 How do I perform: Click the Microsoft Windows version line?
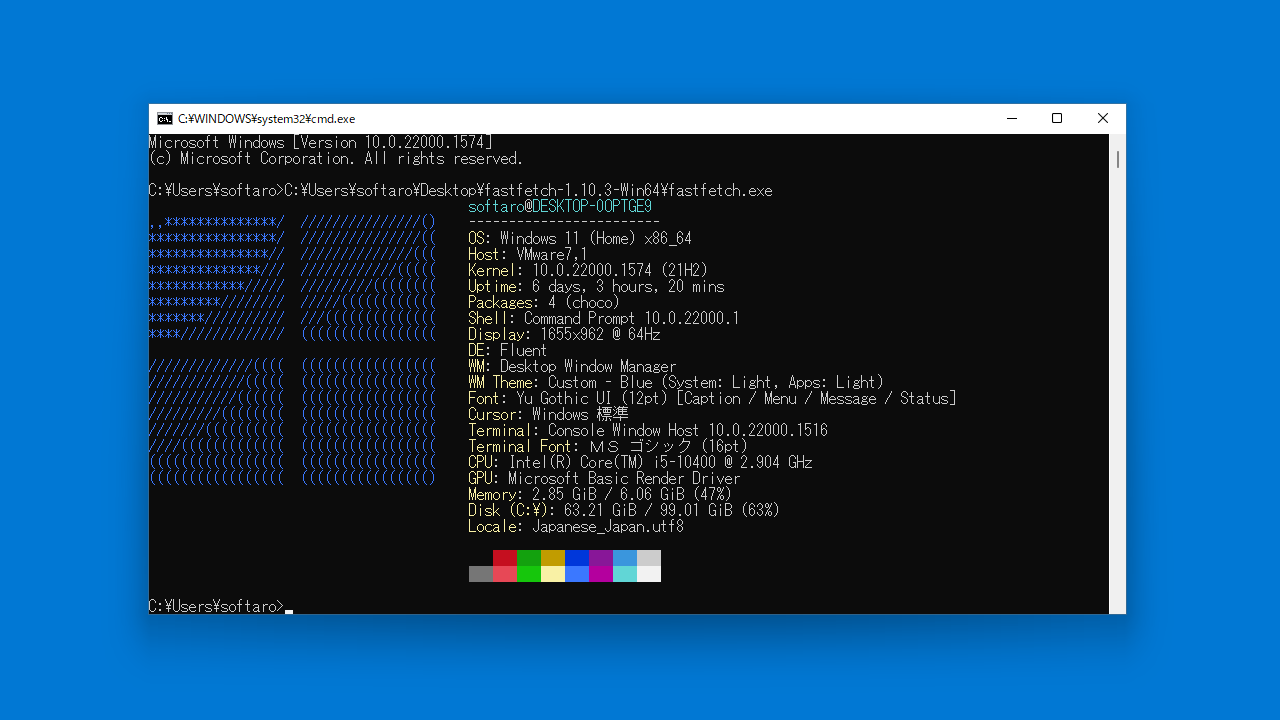coord(321,143)
